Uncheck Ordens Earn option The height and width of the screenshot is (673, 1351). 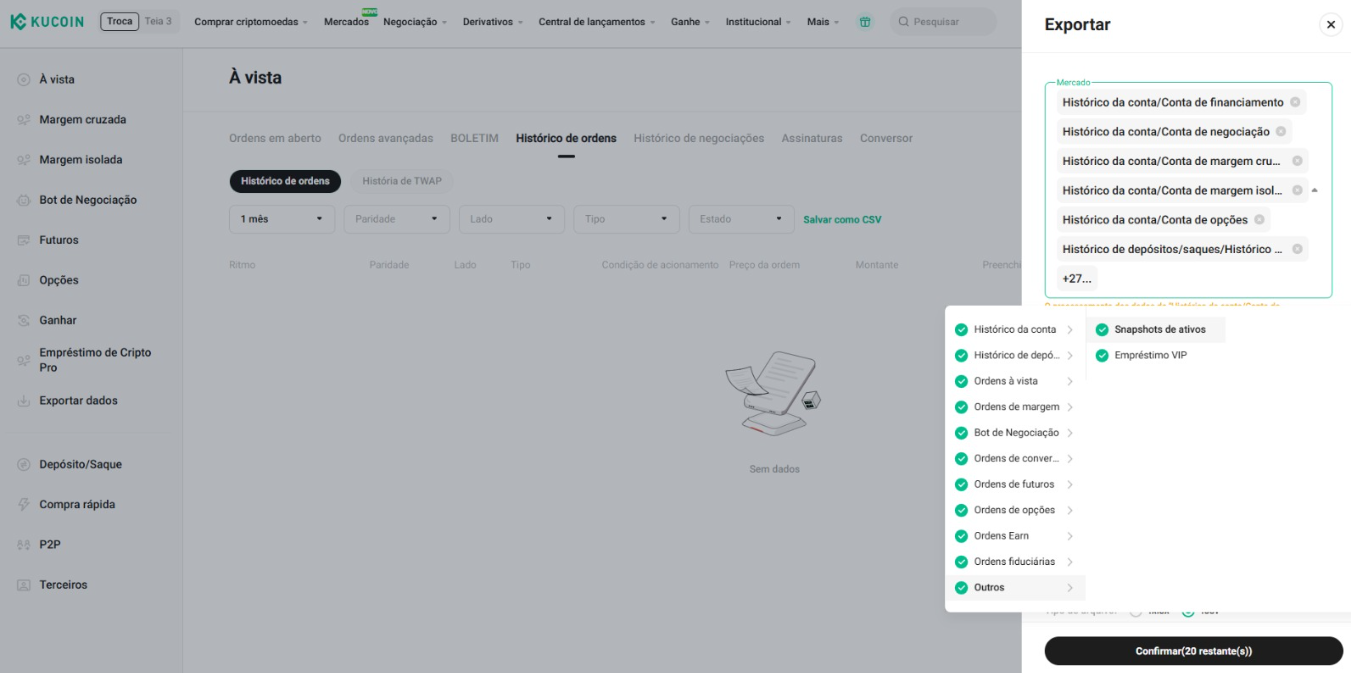(961, 536)
